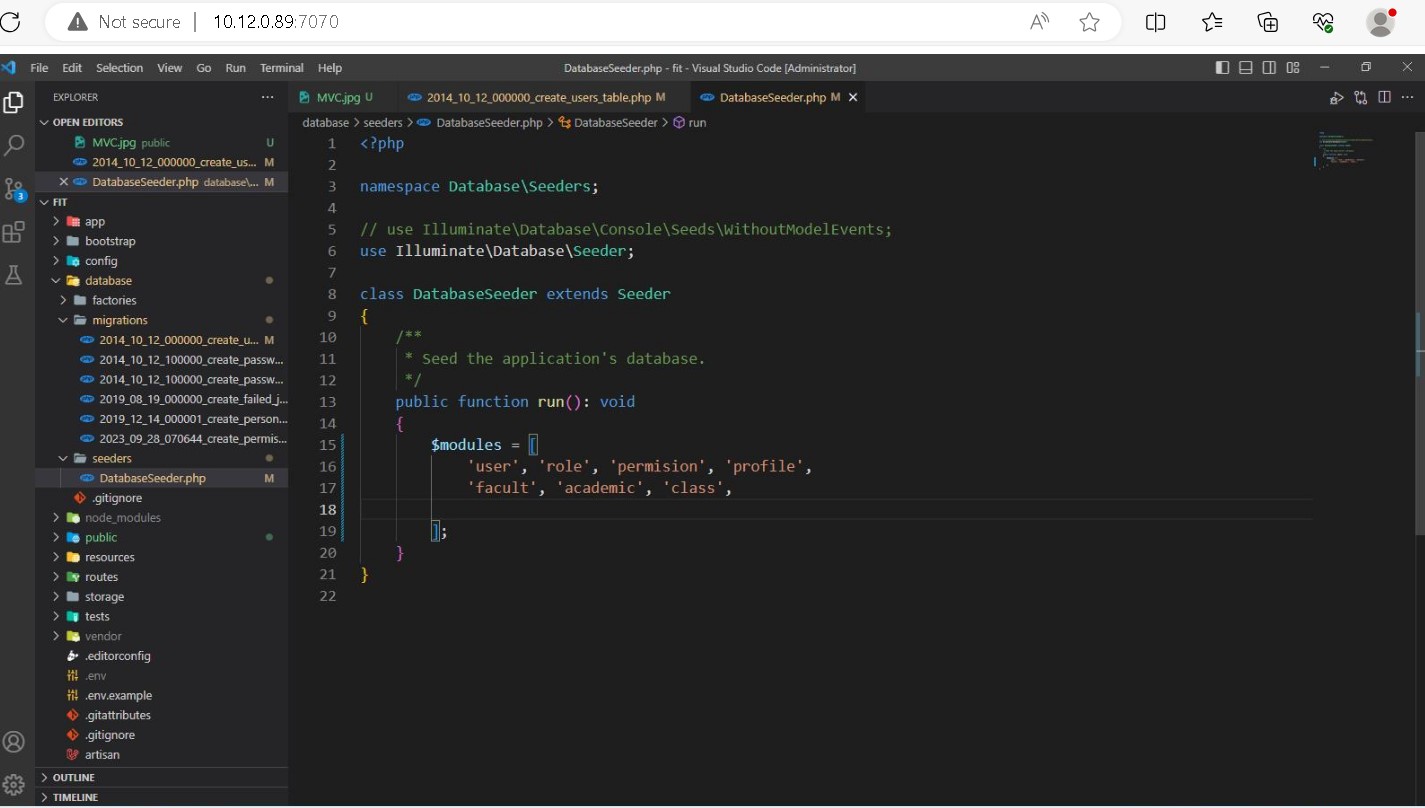Open Manage settings gear icon
The height and width of the screenshot is (808, 1425).
click(x=14, y=785)
